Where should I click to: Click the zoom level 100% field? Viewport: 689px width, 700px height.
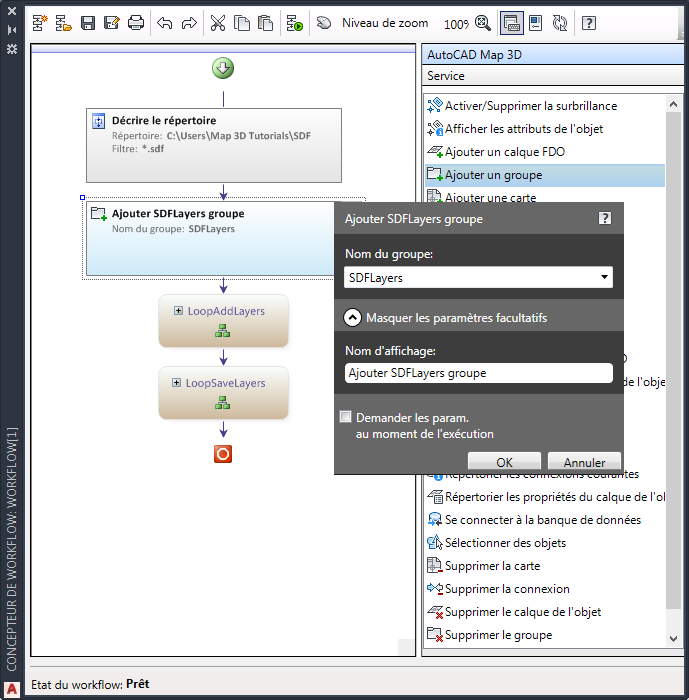tap(456, 24)
